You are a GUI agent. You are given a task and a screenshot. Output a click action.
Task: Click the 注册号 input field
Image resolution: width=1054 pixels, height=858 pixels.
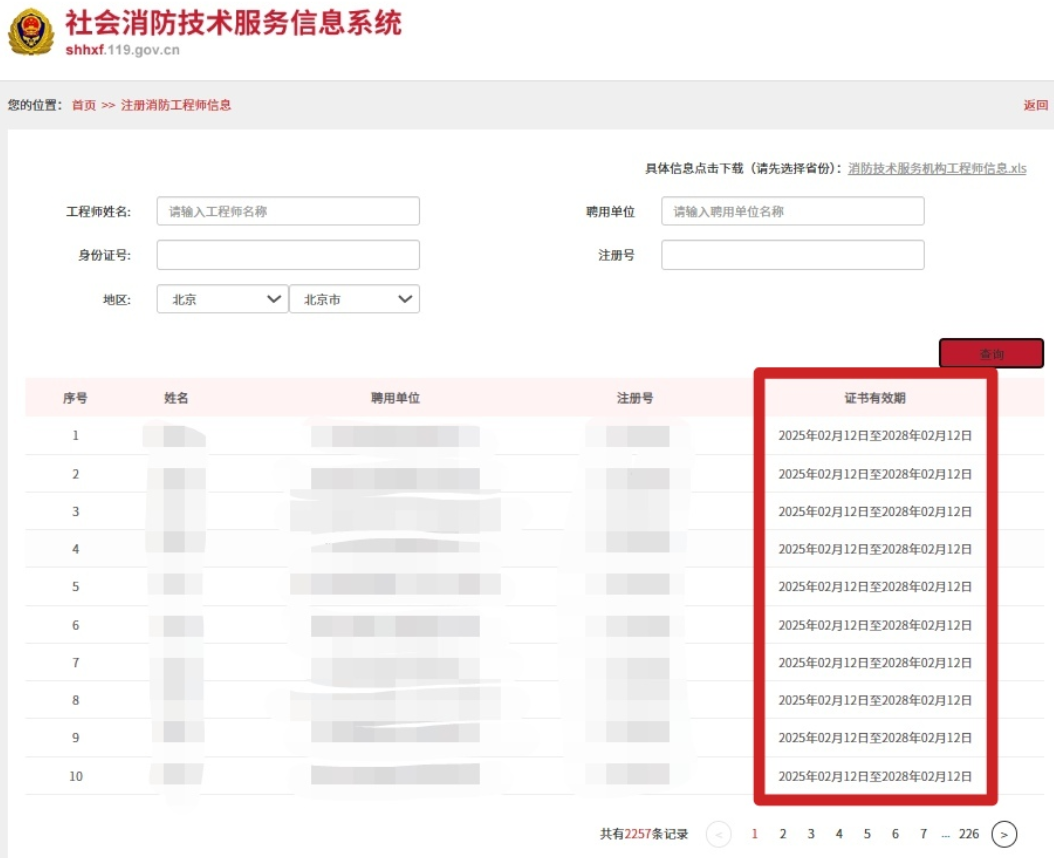pos(792,255)
